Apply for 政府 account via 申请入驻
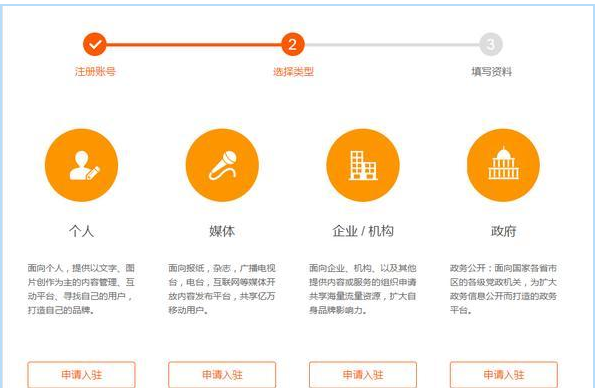Screen dimensions: 597x388 click(x=504, y=375)
